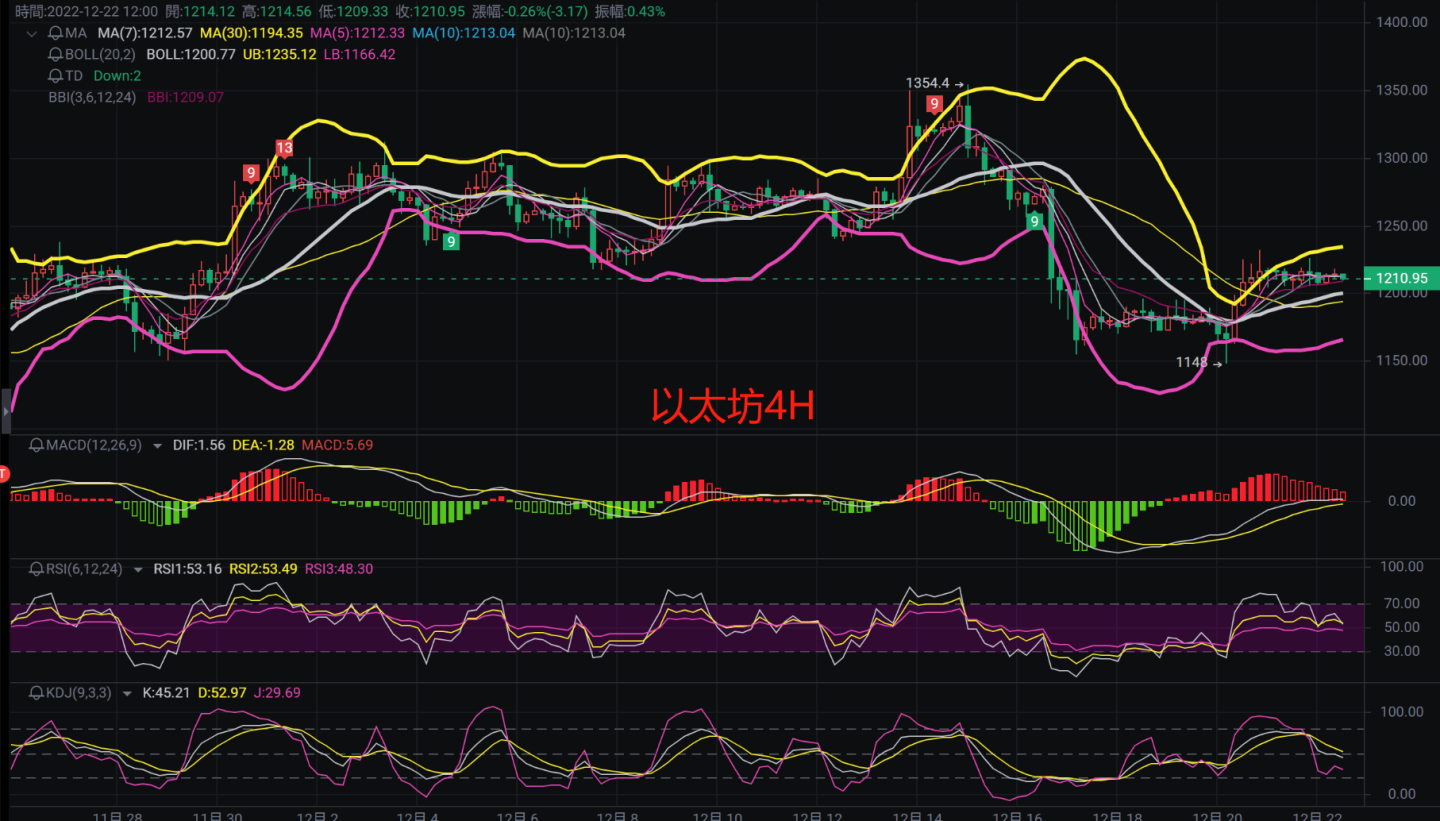Screen dimensions: 1440x821
Task: Click the 1148 low price marker
Action: [x=1192, y=363]
